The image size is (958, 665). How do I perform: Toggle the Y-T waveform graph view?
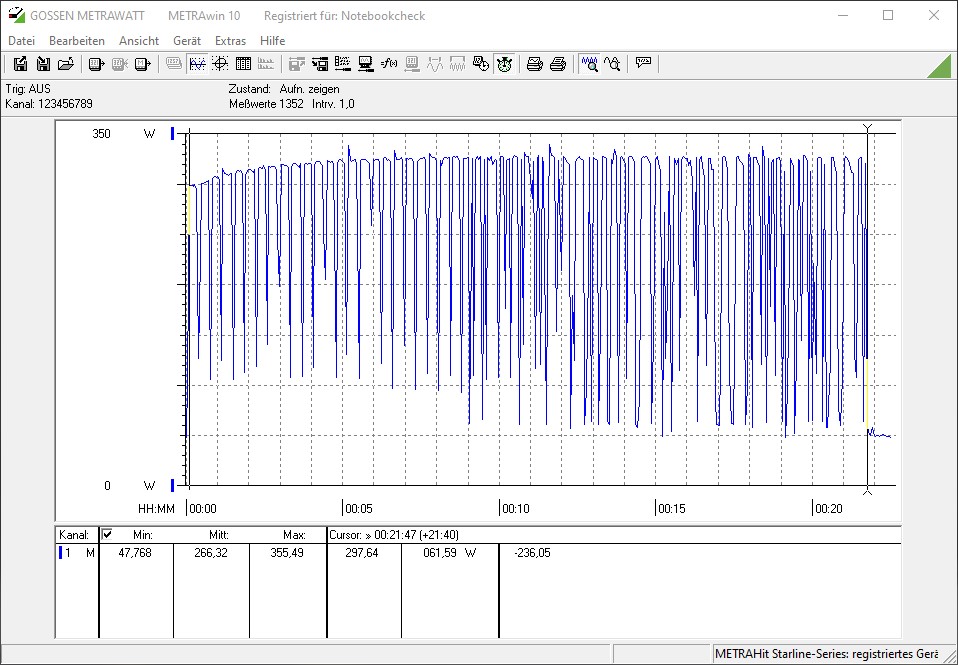click(197, 64)
